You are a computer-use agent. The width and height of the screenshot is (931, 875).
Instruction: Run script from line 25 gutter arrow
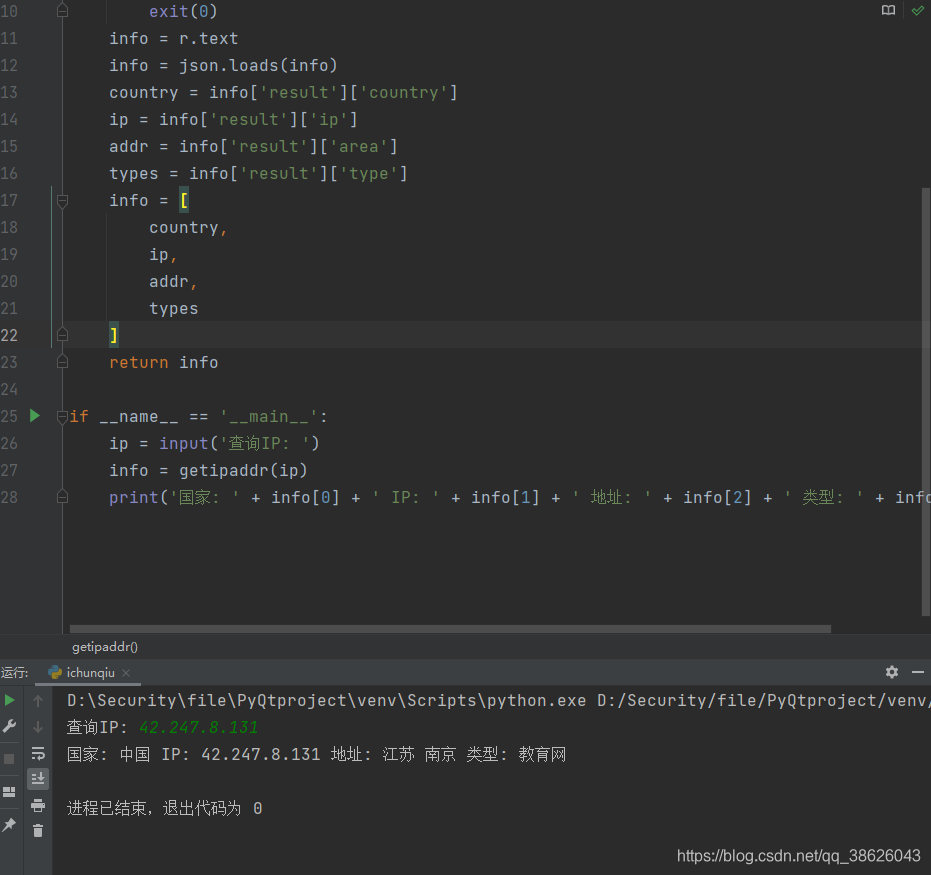pyautogui.click(x=34, y=416)
